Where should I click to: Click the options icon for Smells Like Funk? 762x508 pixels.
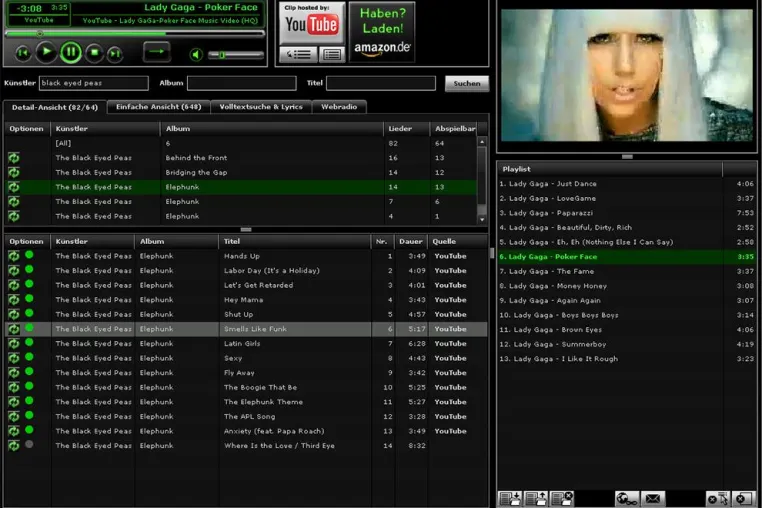coord(14,329)
